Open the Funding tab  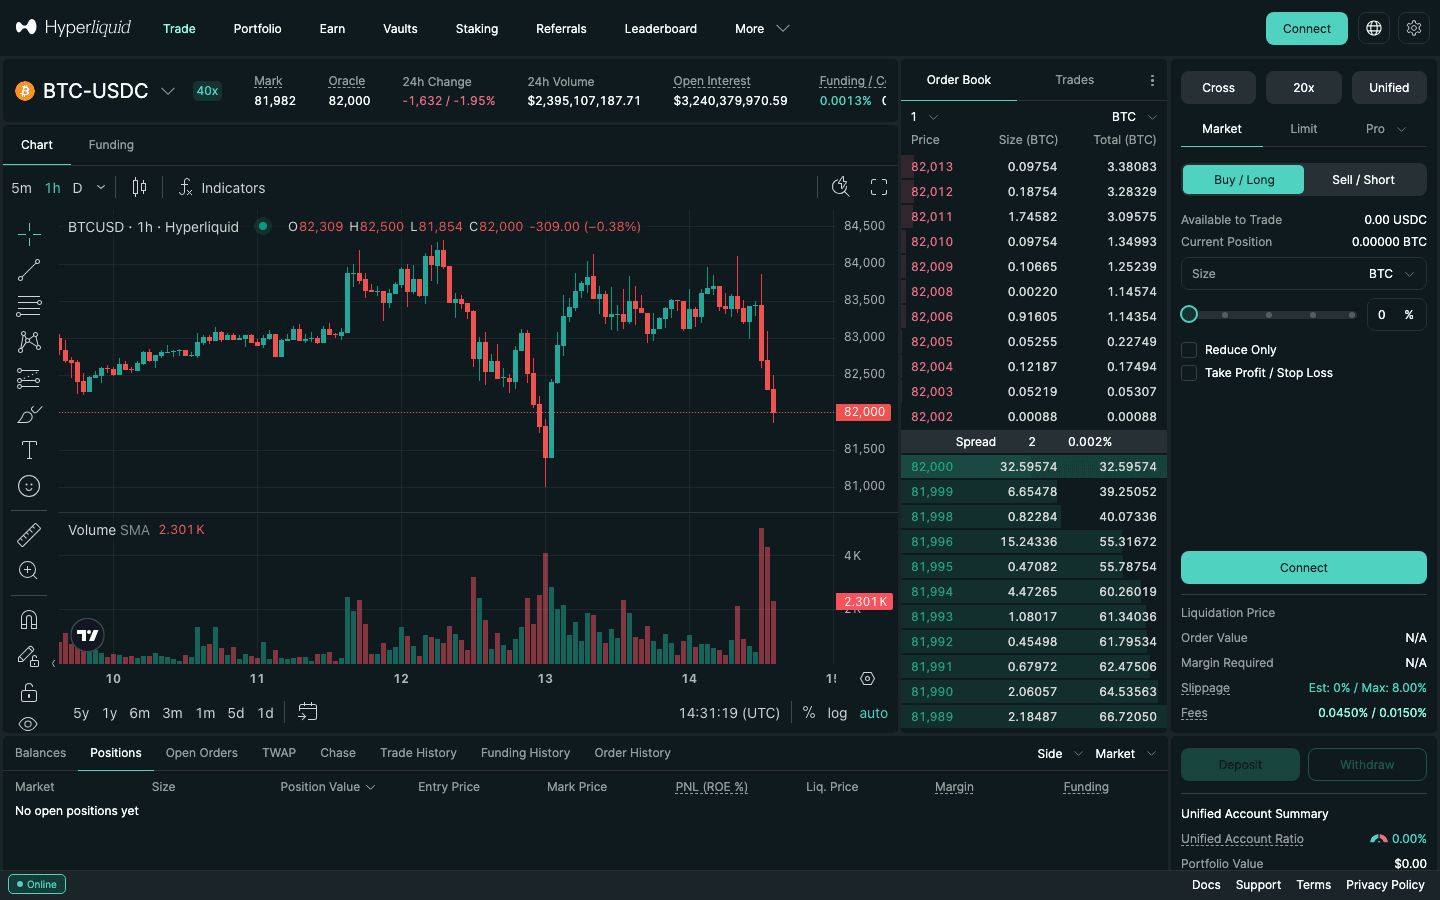pyautogui.click(x=111, y=145)
